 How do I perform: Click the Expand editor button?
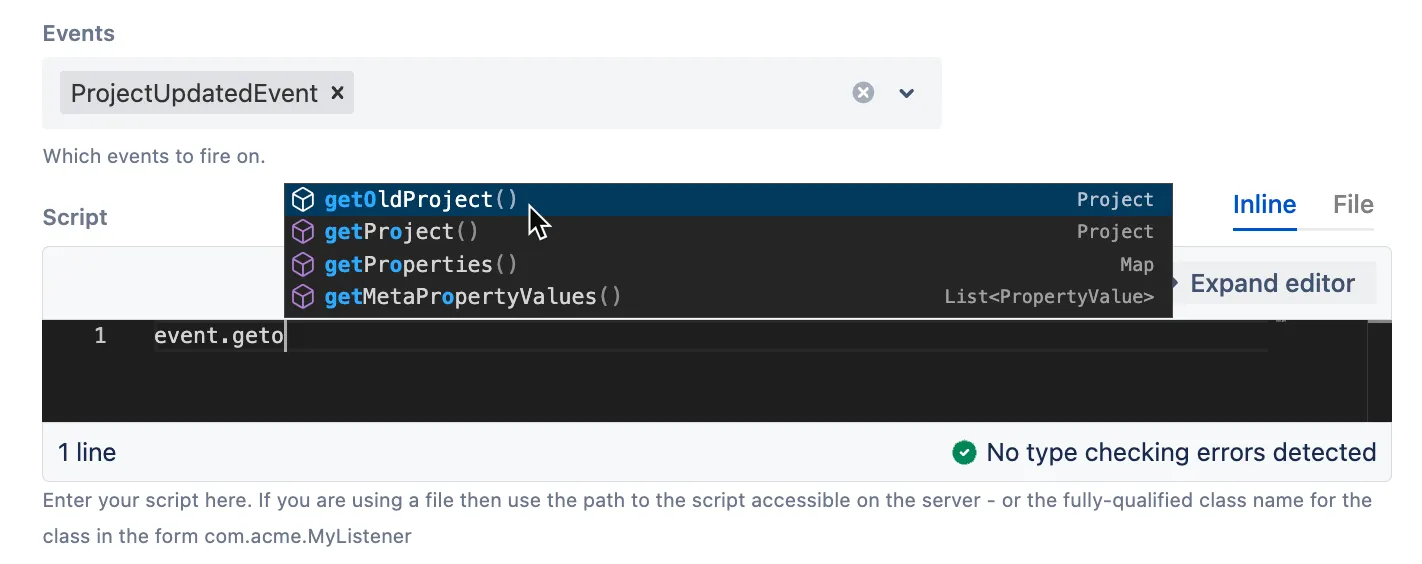coord(1273,283)
